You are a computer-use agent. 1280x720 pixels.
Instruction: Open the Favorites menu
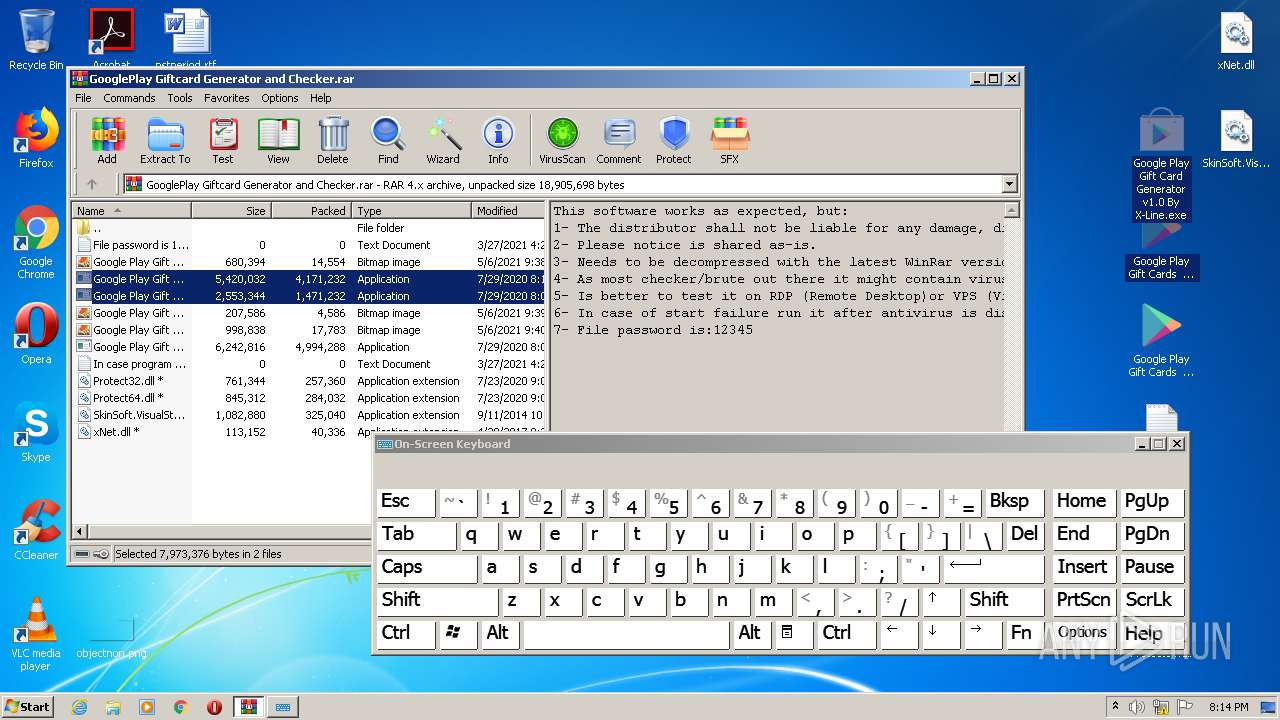[x=227, y=98]
